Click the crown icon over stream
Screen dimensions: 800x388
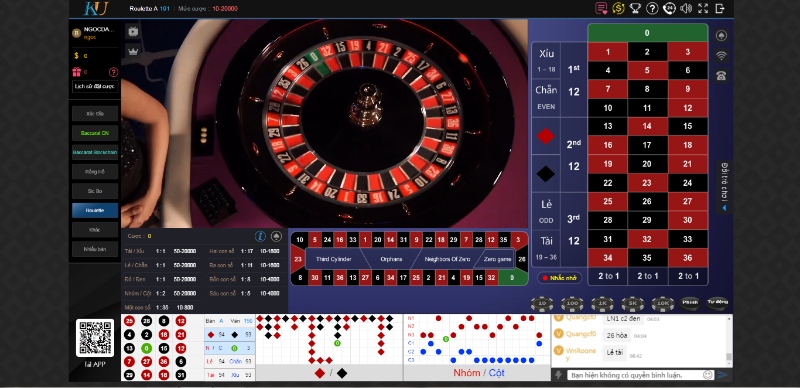click(x=133, y=51)
